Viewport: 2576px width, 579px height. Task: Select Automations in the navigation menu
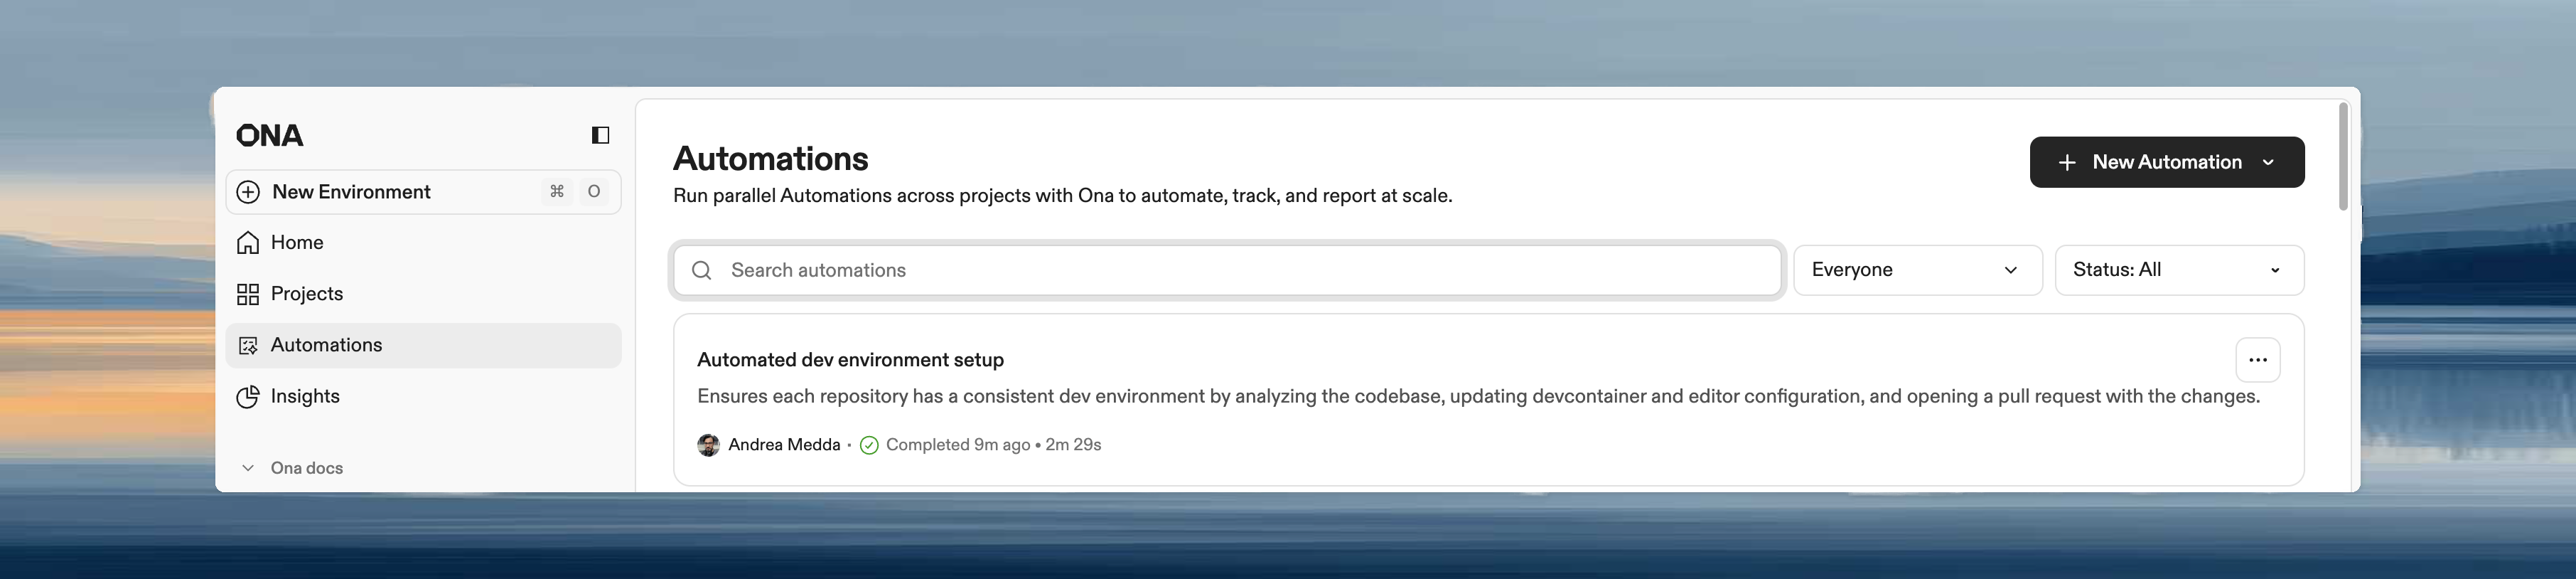pos(326,344)
